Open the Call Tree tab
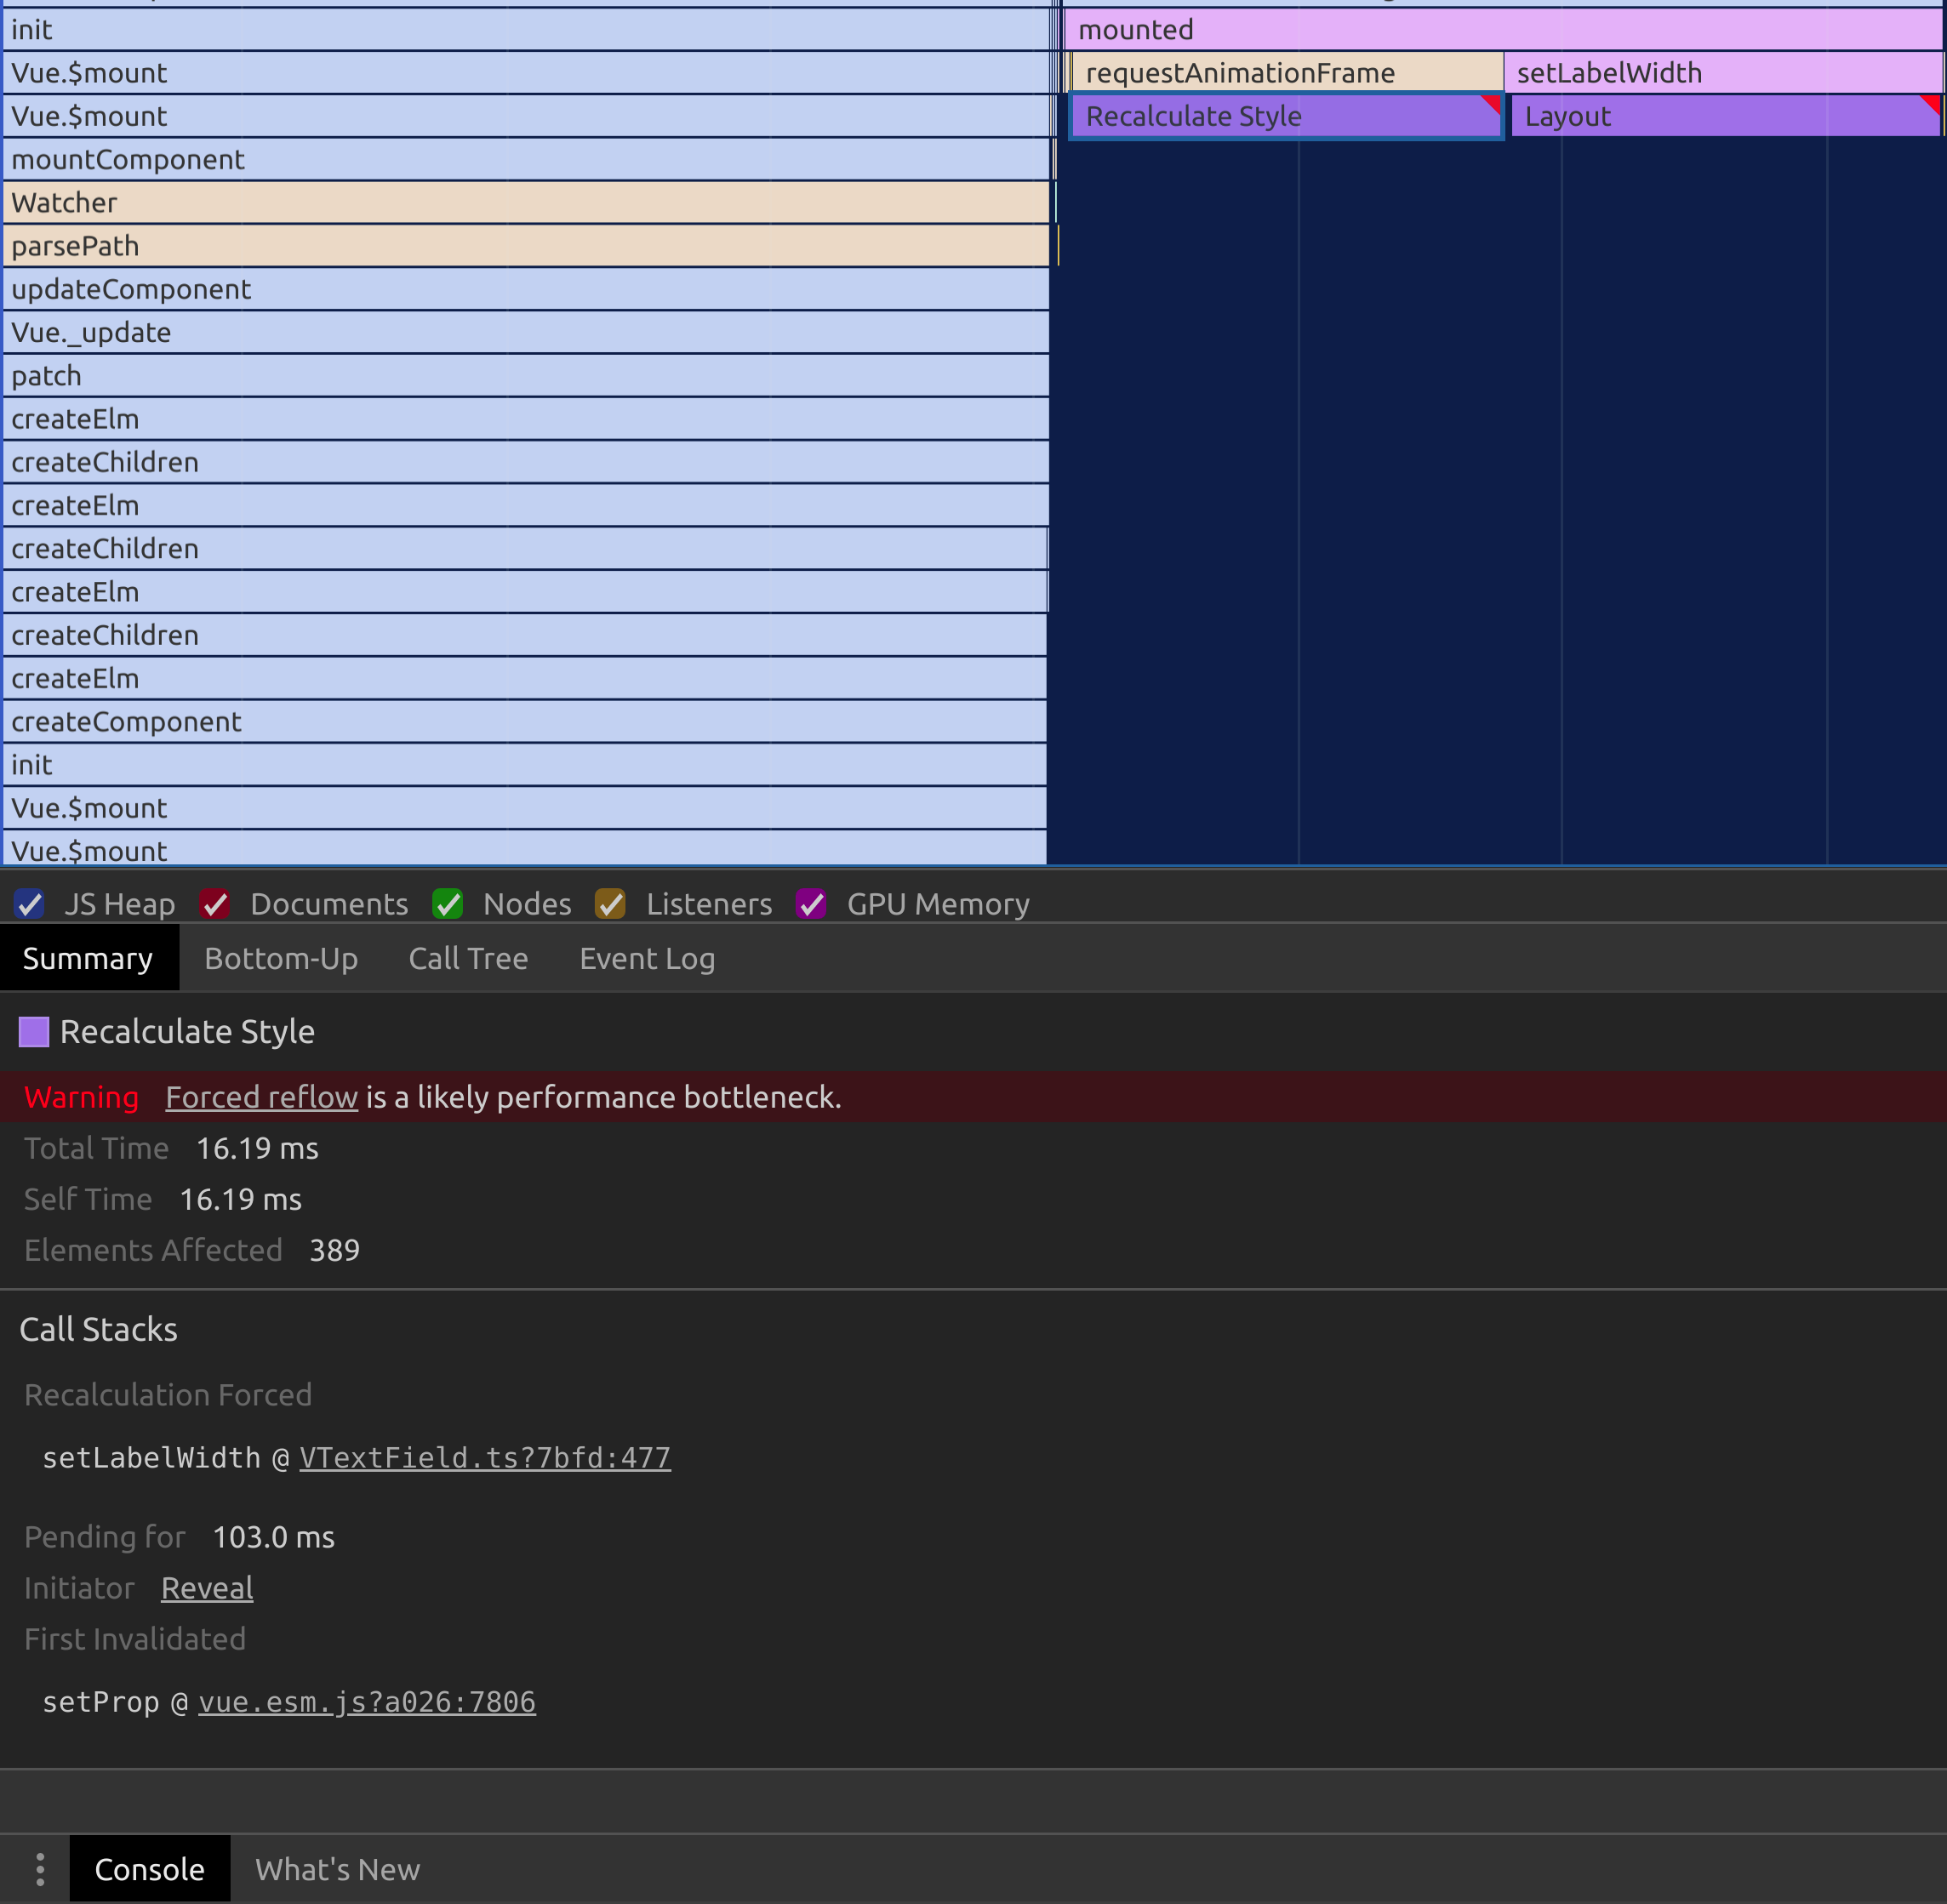1947x1904 pixels. click(x=468, y=957)
